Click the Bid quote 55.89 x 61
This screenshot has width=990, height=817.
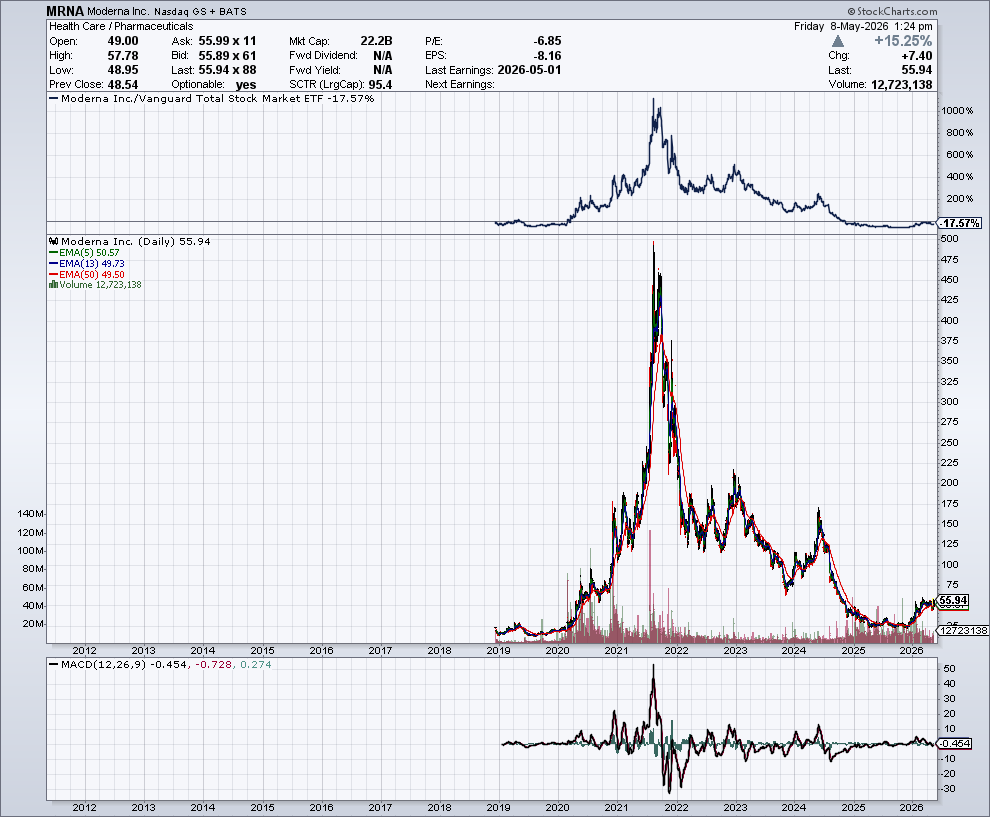(x=227, y=56)
